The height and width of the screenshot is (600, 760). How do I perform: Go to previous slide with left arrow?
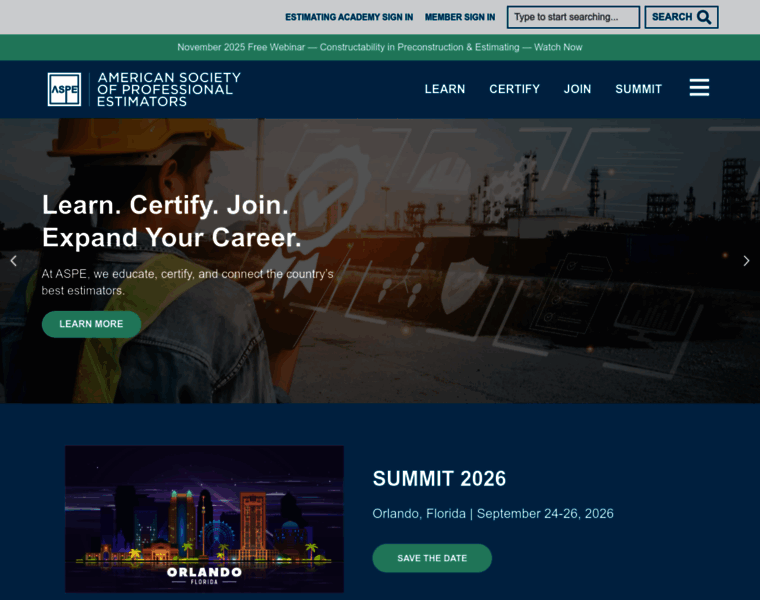coord(13,261)
